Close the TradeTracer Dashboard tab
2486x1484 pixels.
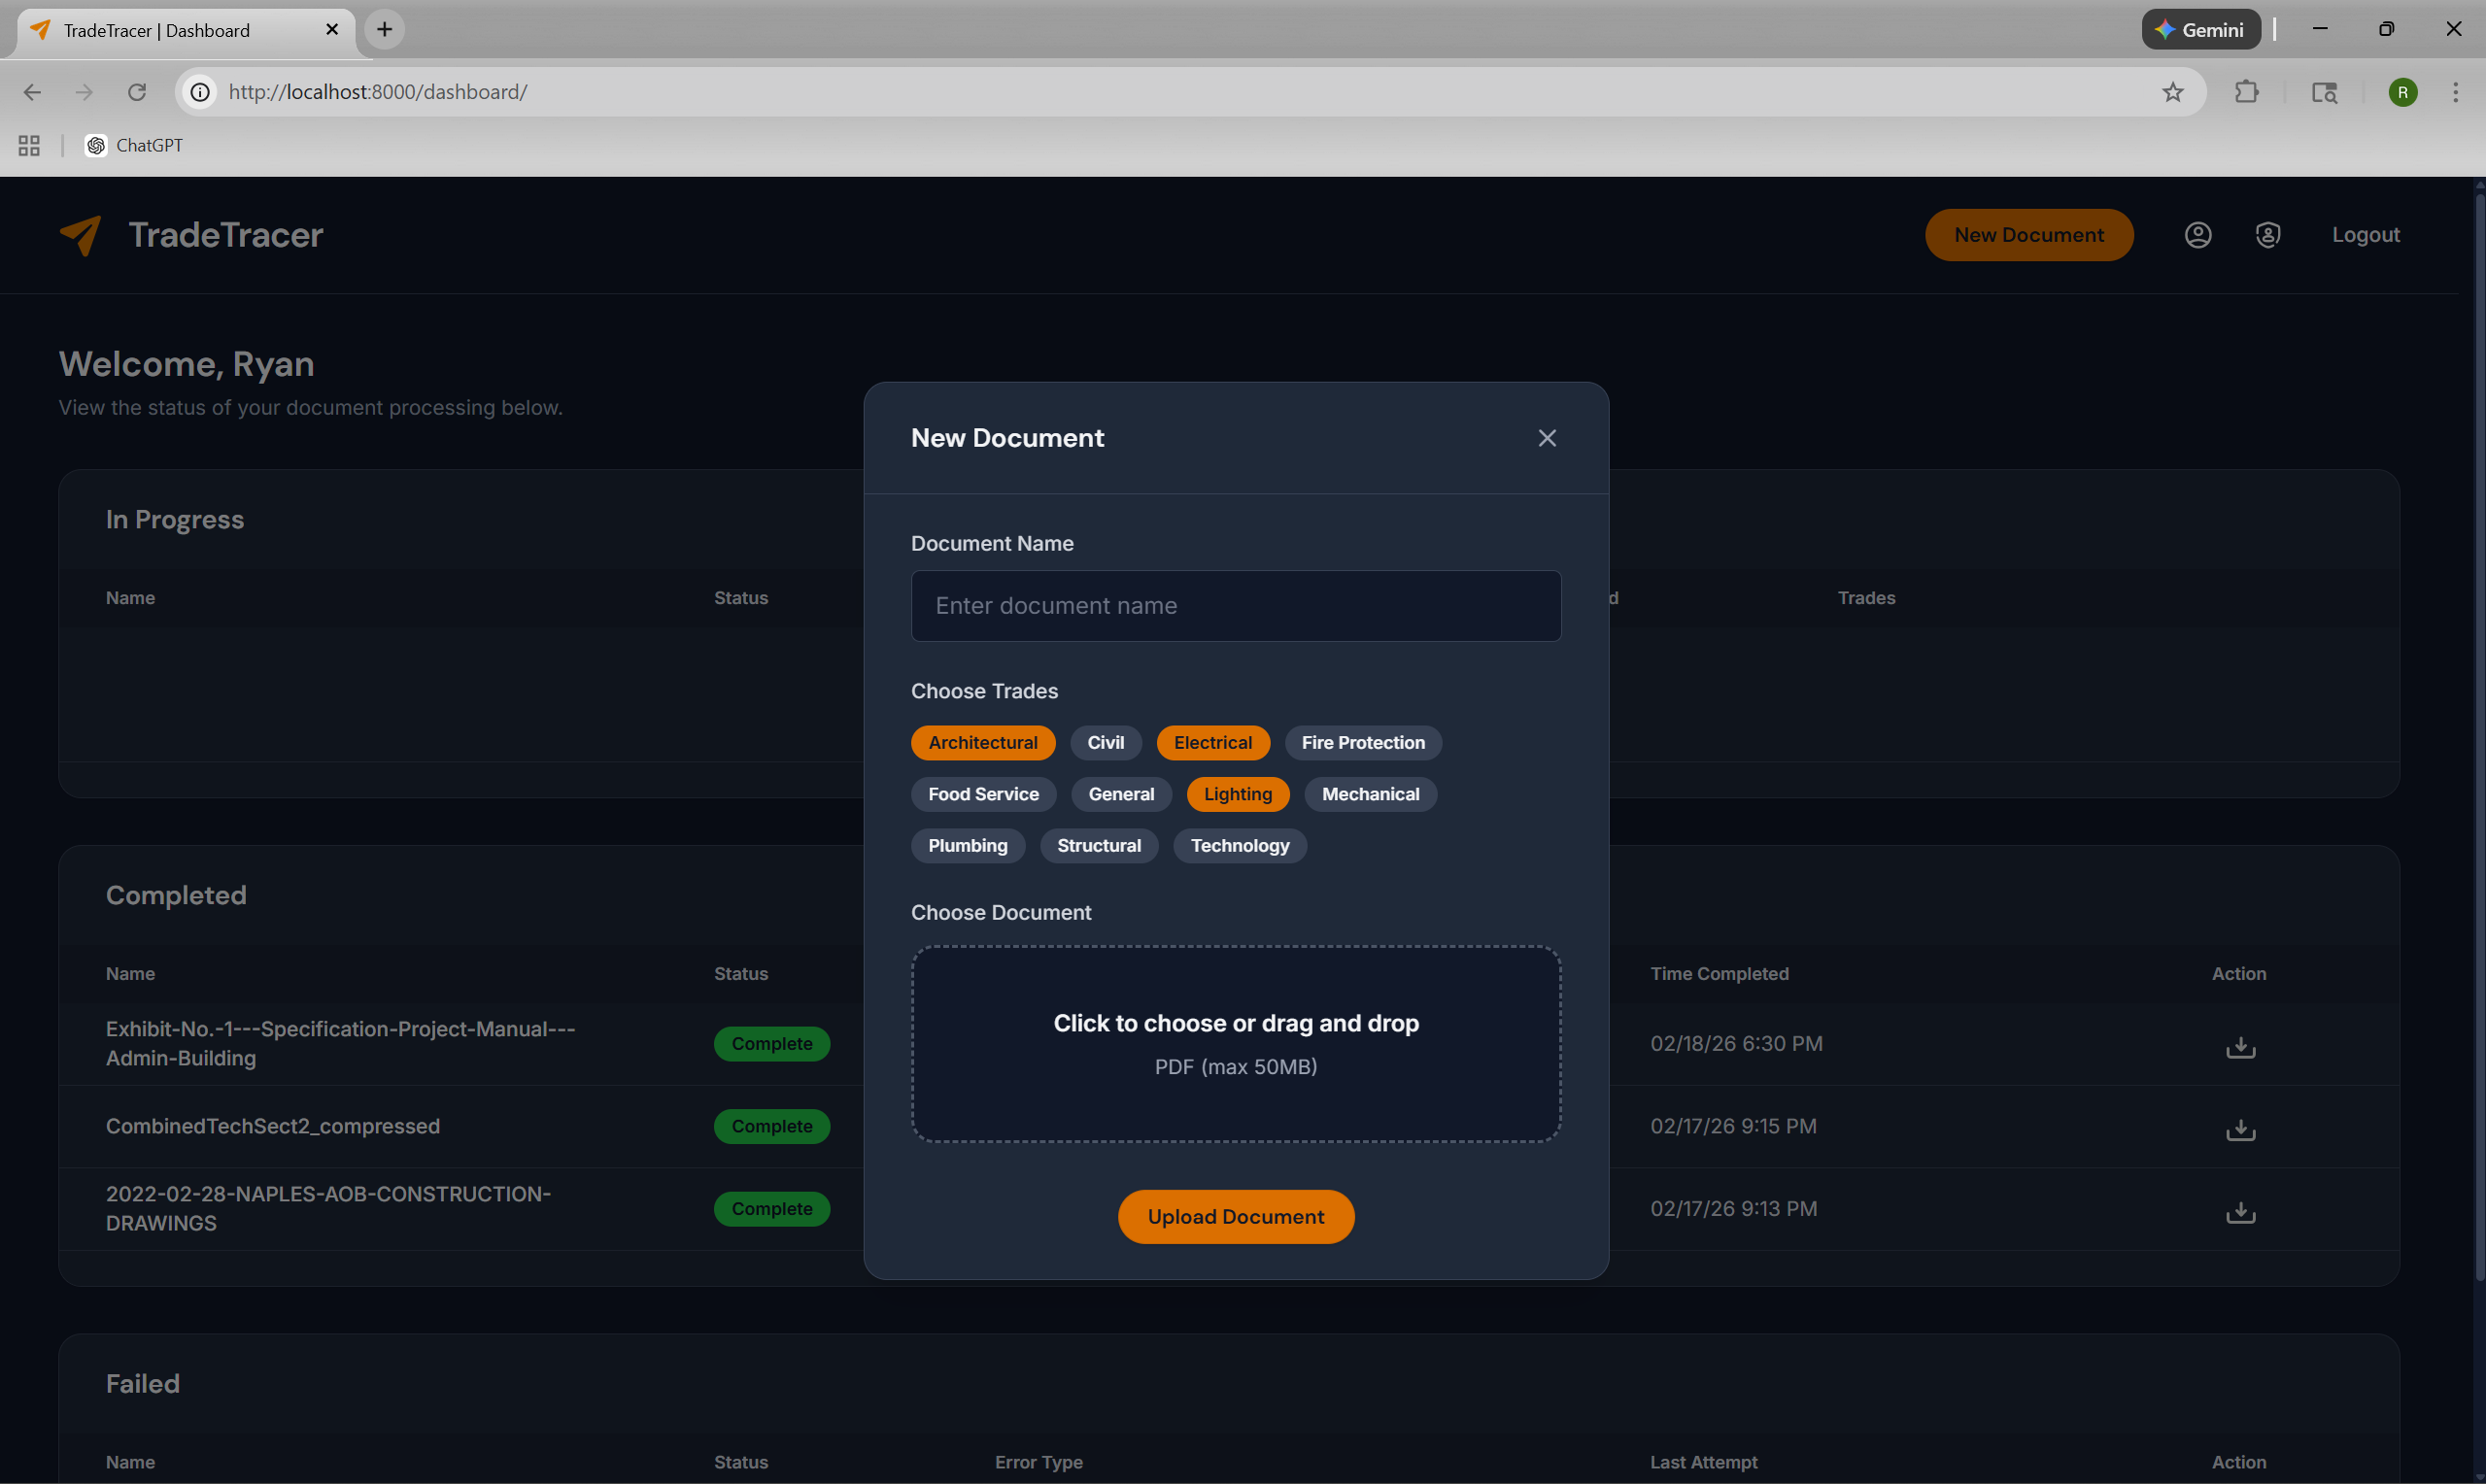coord(332,30)
